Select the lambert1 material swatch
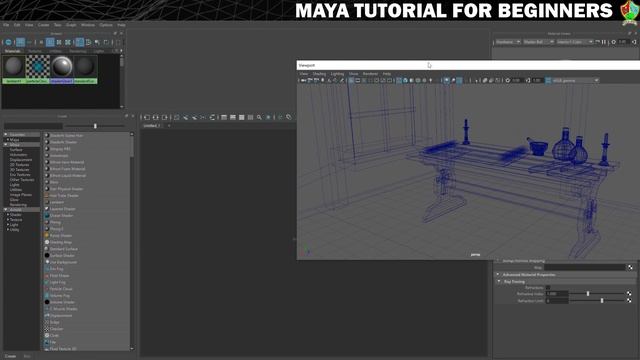This screenshot has height=360, width=640. 14,69
